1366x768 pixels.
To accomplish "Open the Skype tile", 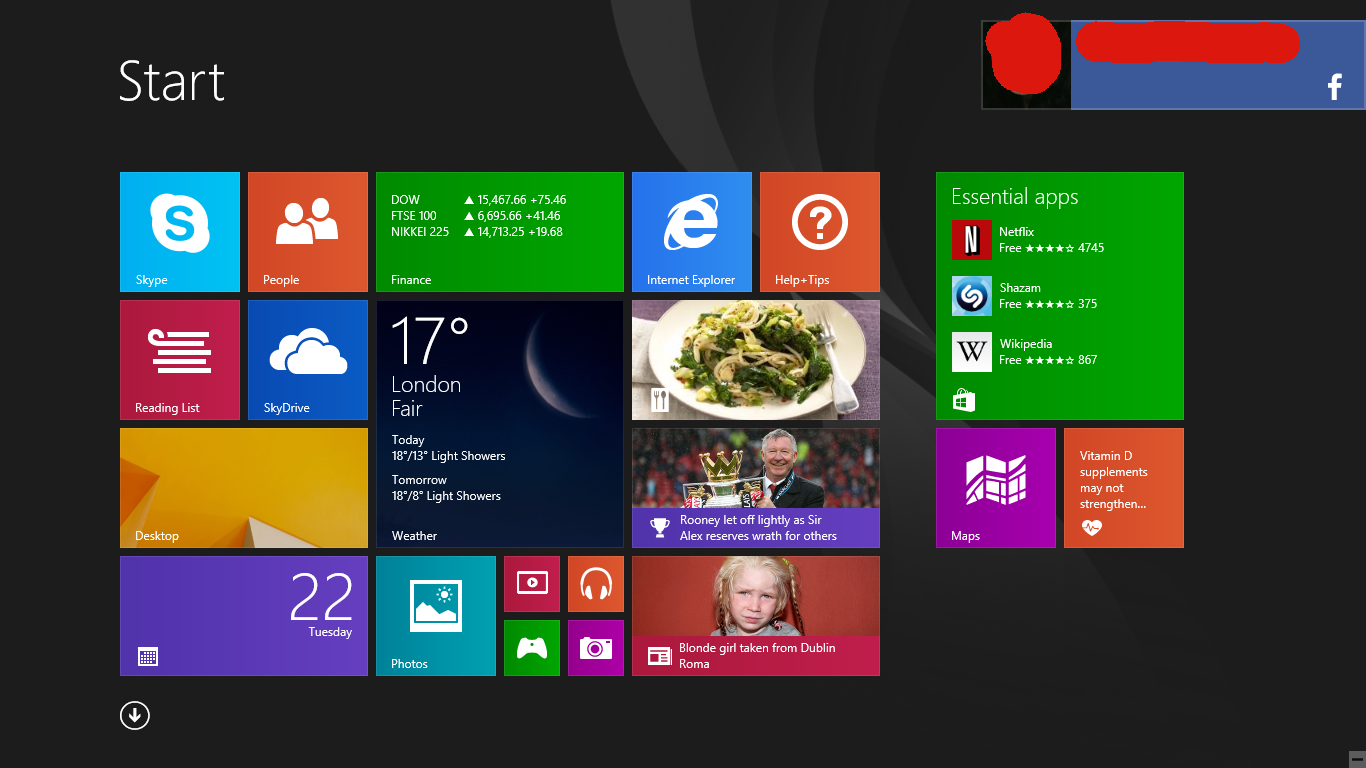I will click(180, 232).
